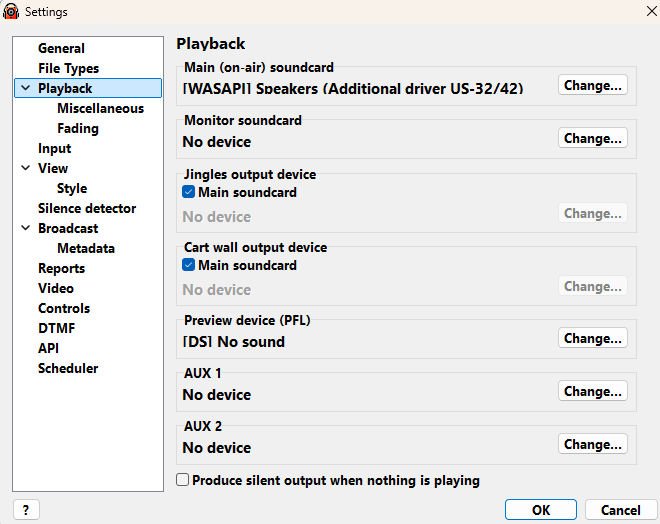The width and height of the screenshot is (660, 524).
Task: Collapse the Broadcast tree node chevron
Action: [x=26, y=228]
